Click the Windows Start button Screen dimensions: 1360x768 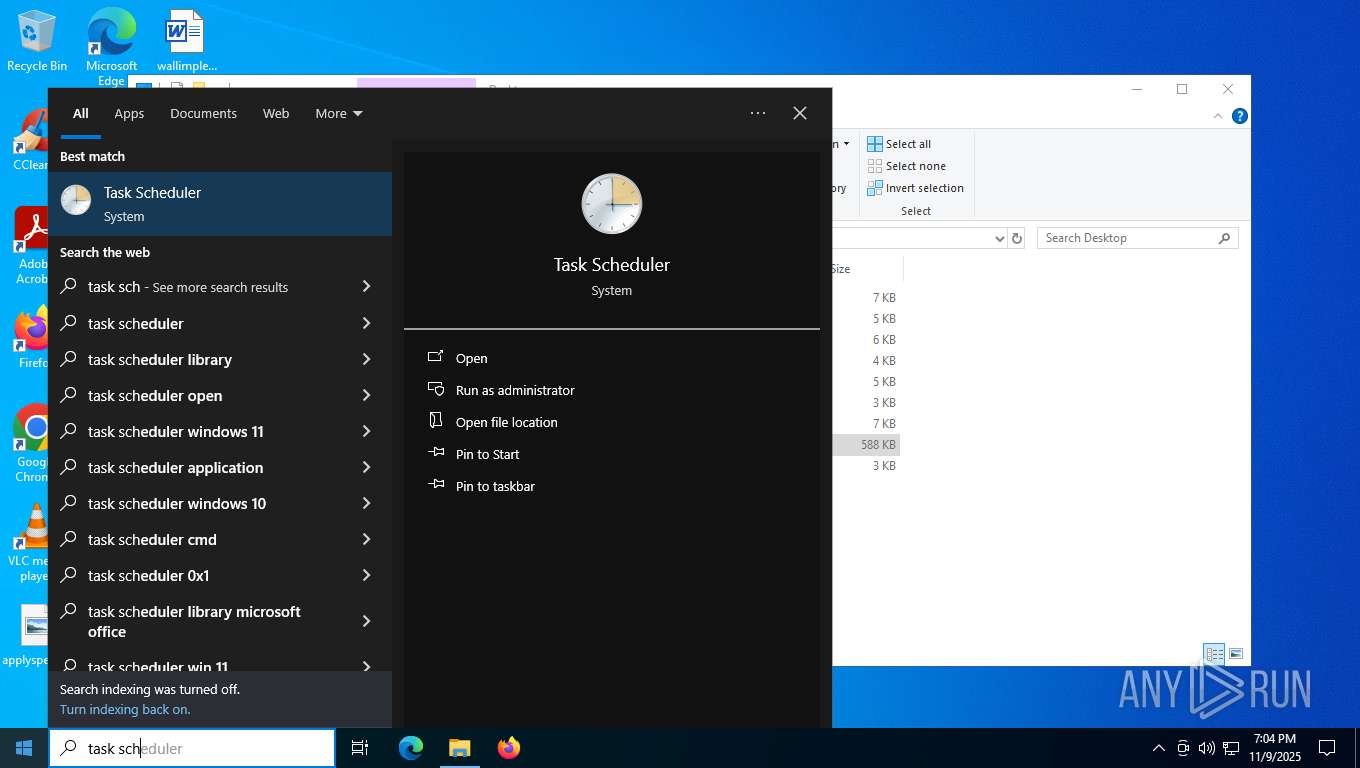[x=24, y=748]
